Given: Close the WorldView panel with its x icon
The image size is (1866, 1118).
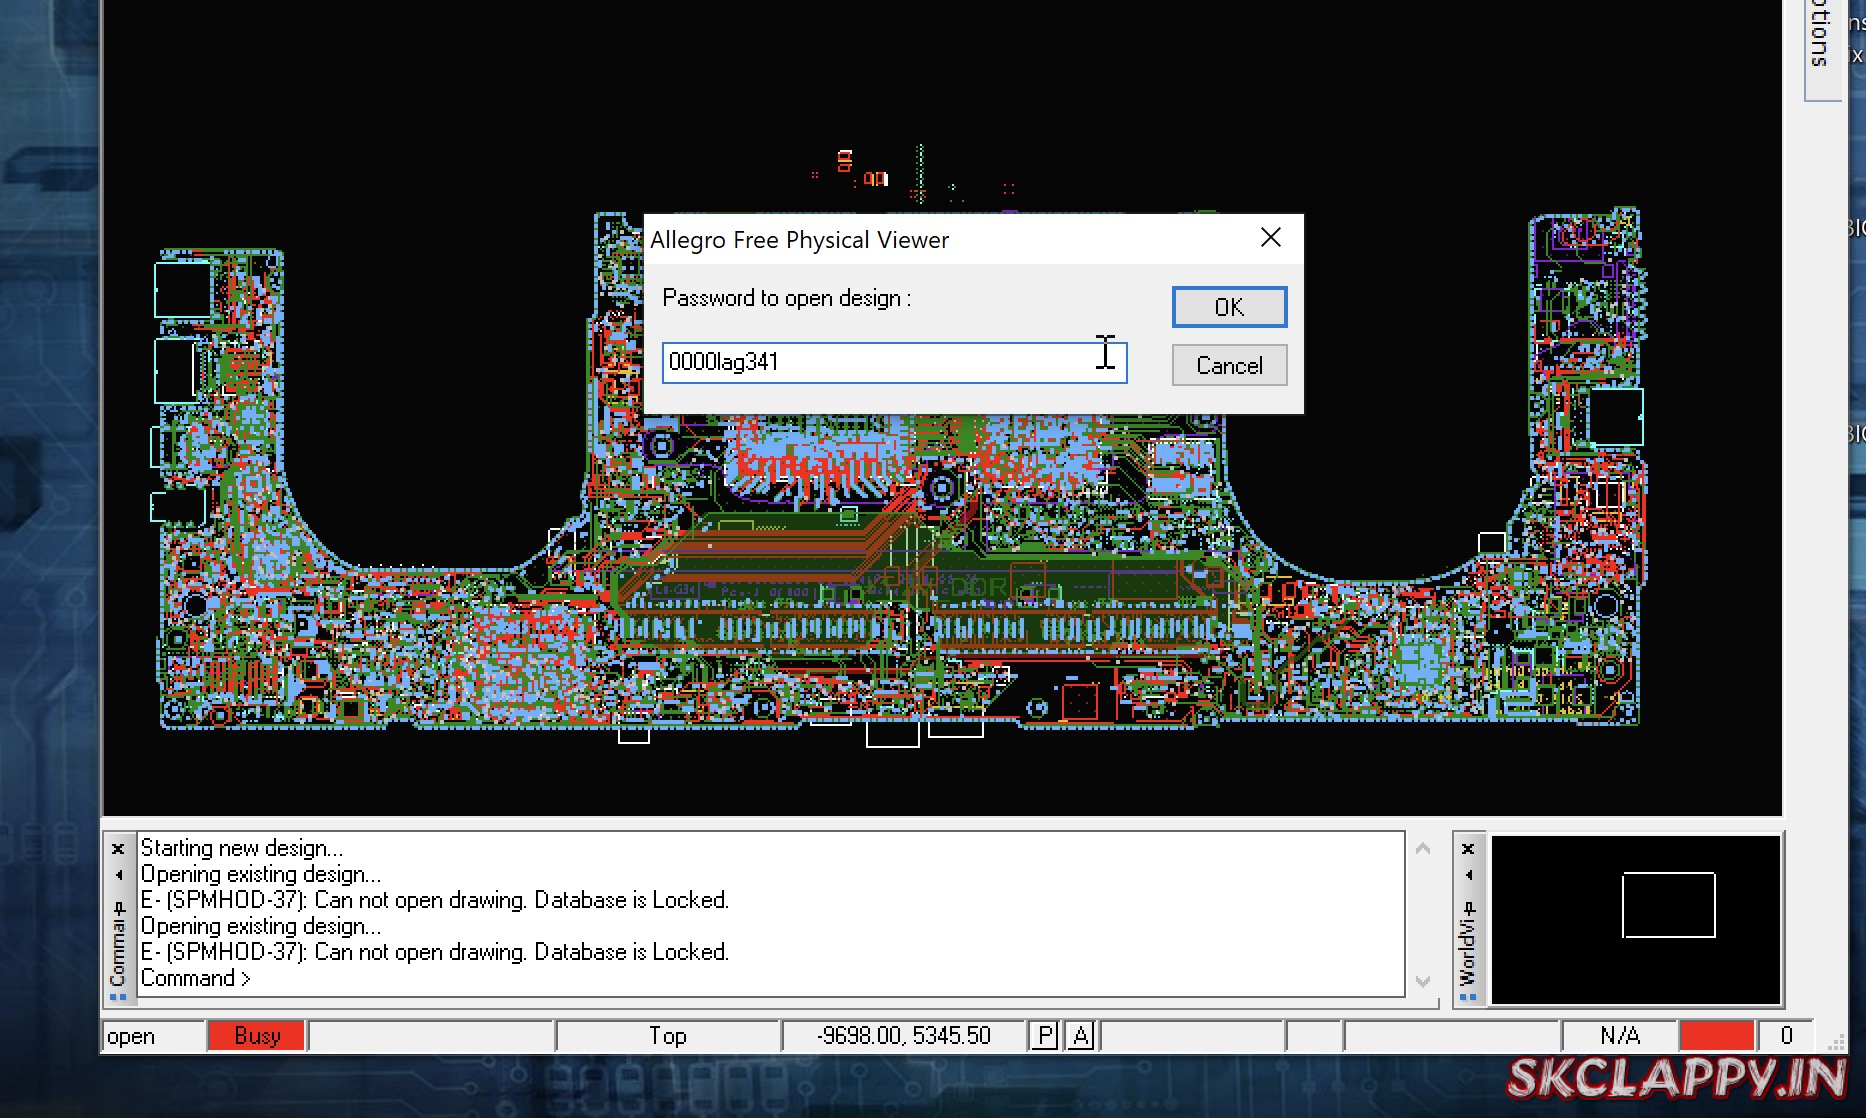Looking at the screenshot, I should click(1468, 849).
